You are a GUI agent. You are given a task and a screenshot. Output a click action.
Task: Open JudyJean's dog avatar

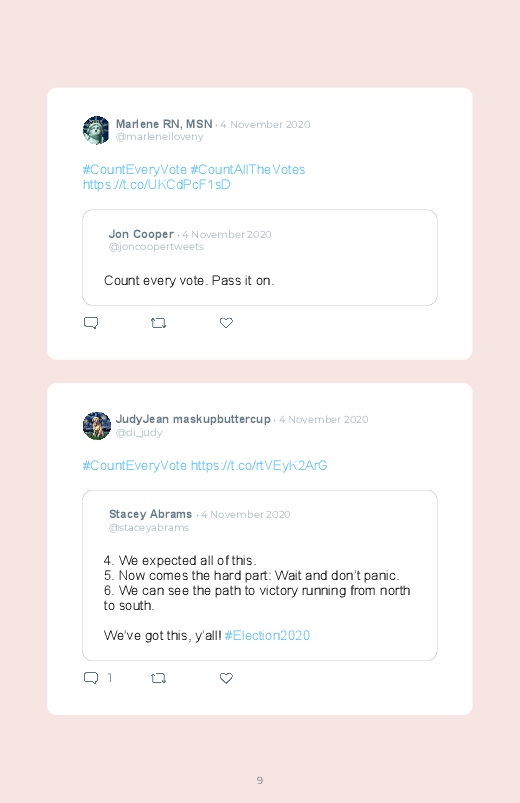coord(96,426)
